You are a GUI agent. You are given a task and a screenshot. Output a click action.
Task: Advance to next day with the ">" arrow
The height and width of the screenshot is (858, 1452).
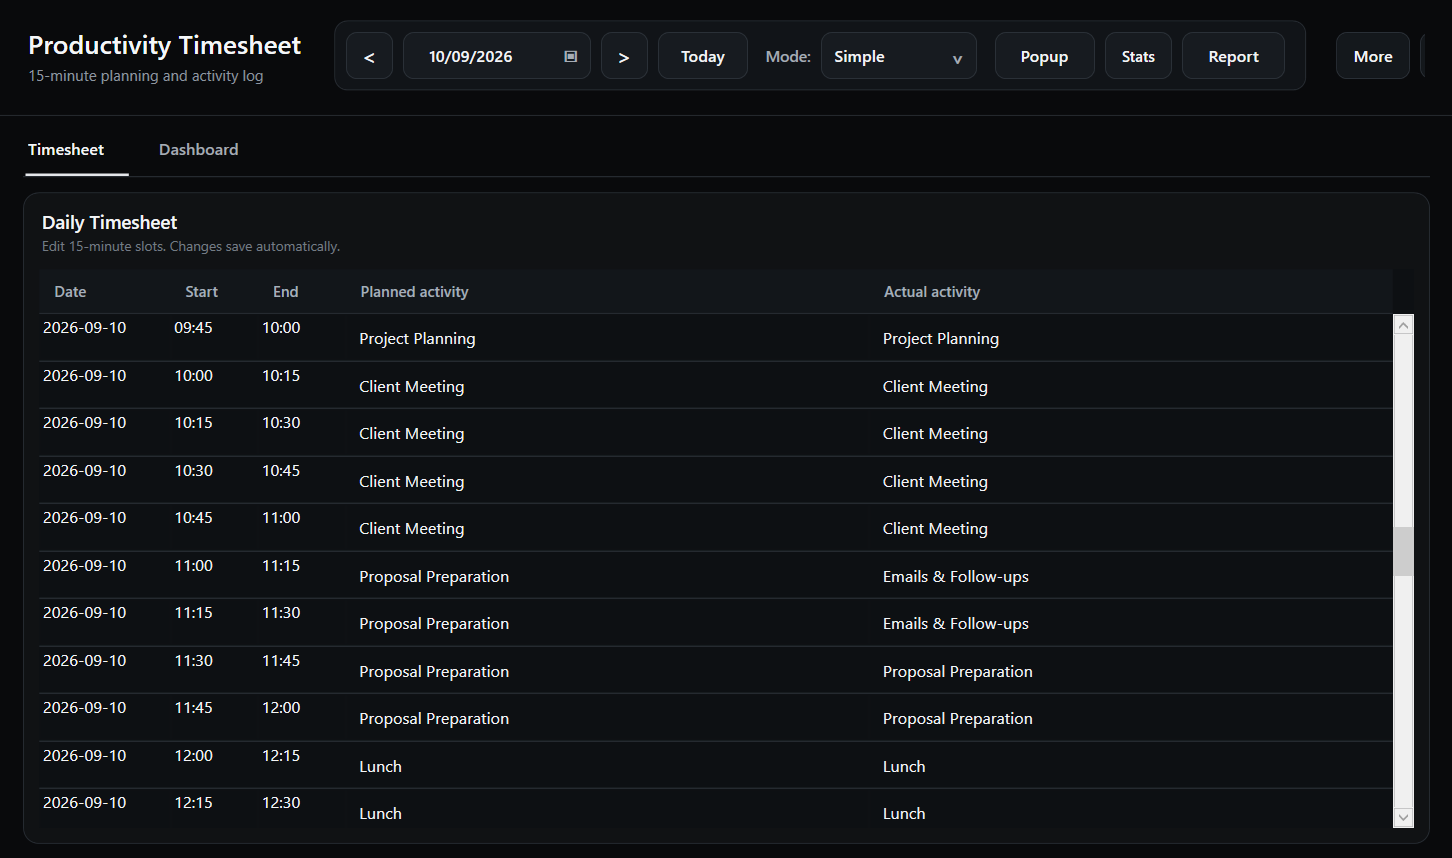click(x=624, y=56)
